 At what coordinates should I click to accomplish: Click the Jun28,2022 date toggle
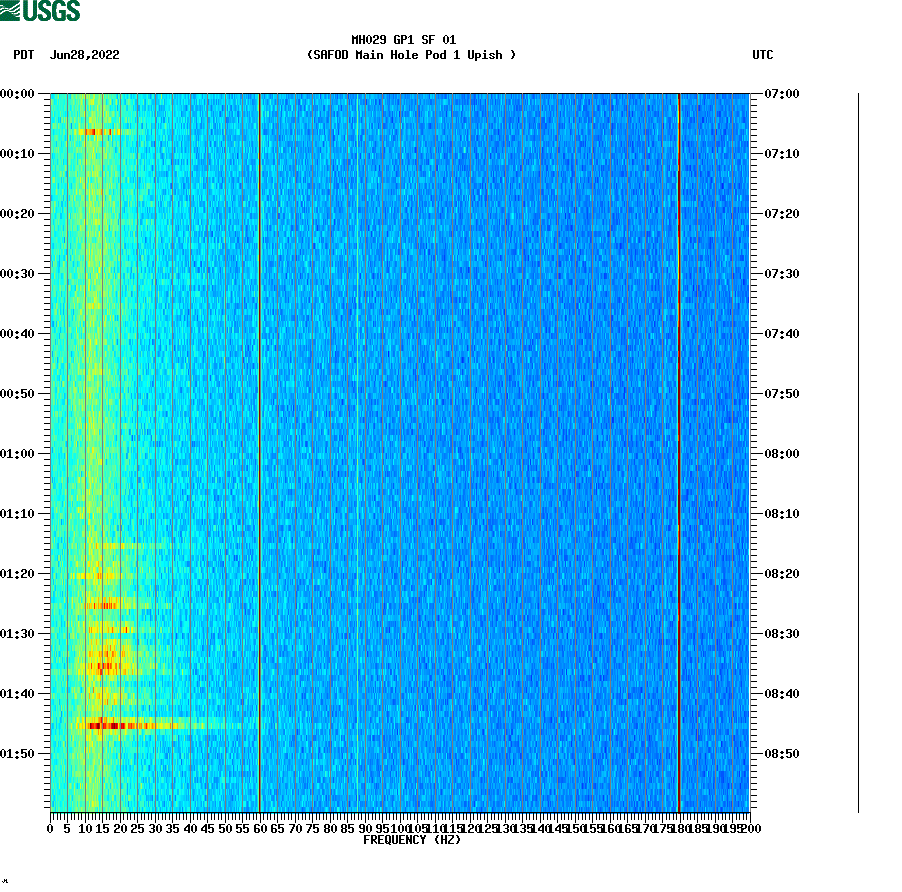[x=84, y=56]
